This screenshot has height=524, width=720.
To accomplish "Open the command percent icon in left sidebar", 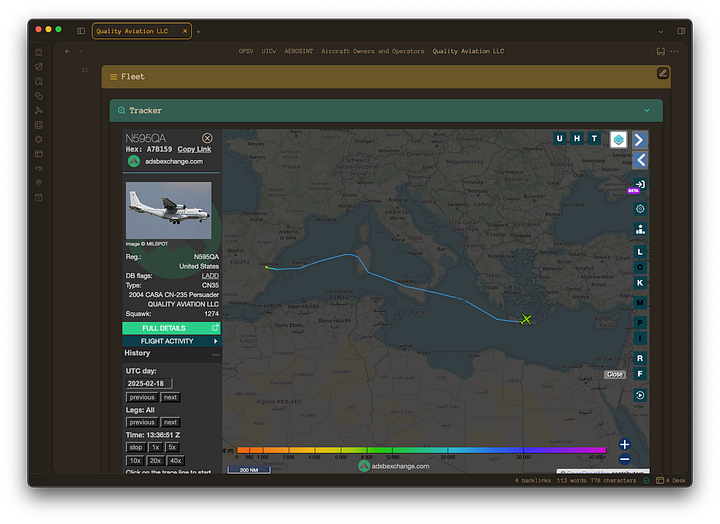I will click(39, 168).
